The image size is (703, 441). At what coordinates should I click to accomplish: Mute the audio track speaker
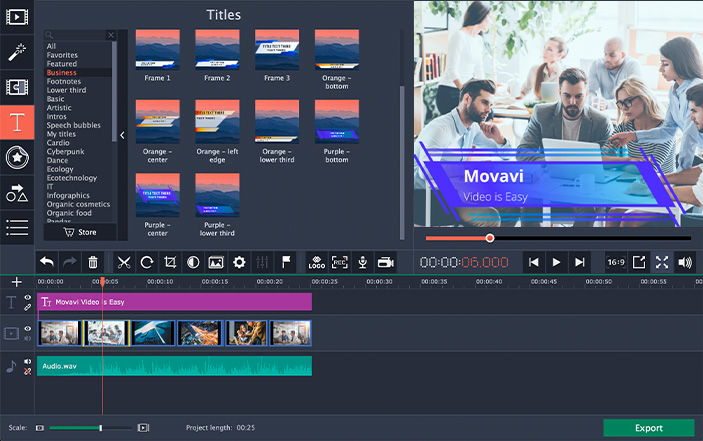point(28,361)
